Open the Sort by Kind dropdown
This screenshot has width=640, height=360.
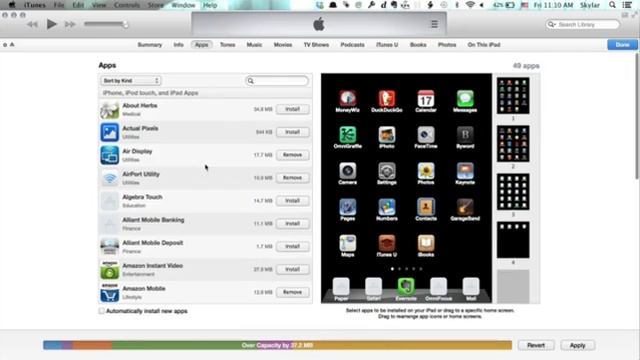click(x=131, y=81)
